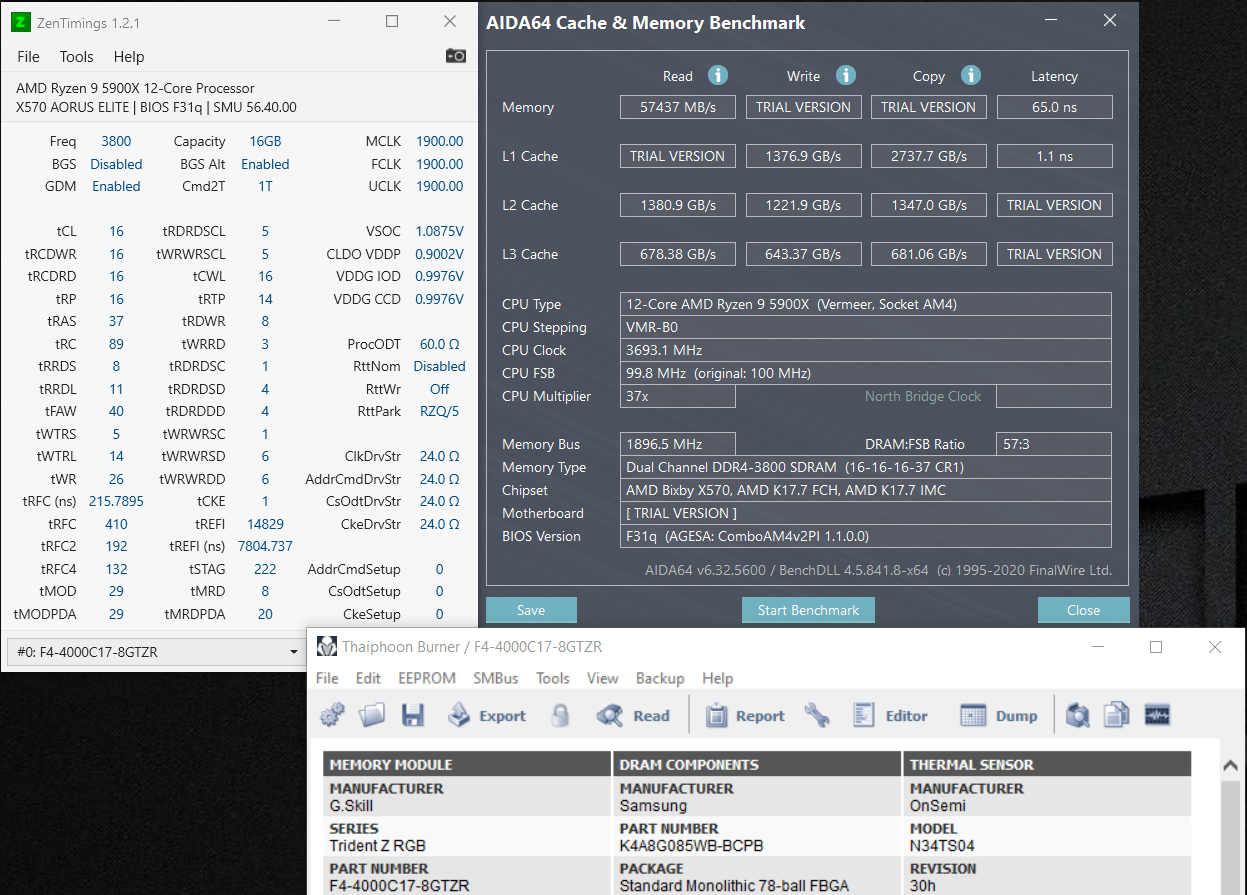Screen dimensions: 1247x895
Task: Click the green ZenTimings title bar logo
Action: 20,22
